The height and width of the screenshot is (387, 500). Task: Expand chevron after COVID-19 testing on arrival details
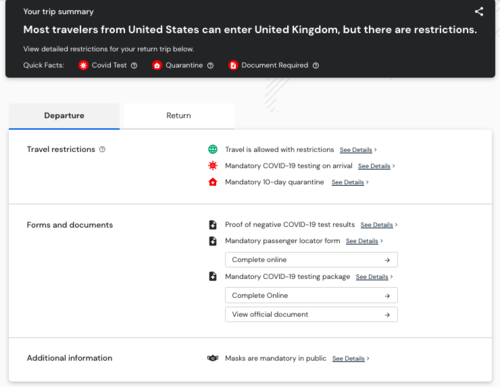click(x=394, y=166)
